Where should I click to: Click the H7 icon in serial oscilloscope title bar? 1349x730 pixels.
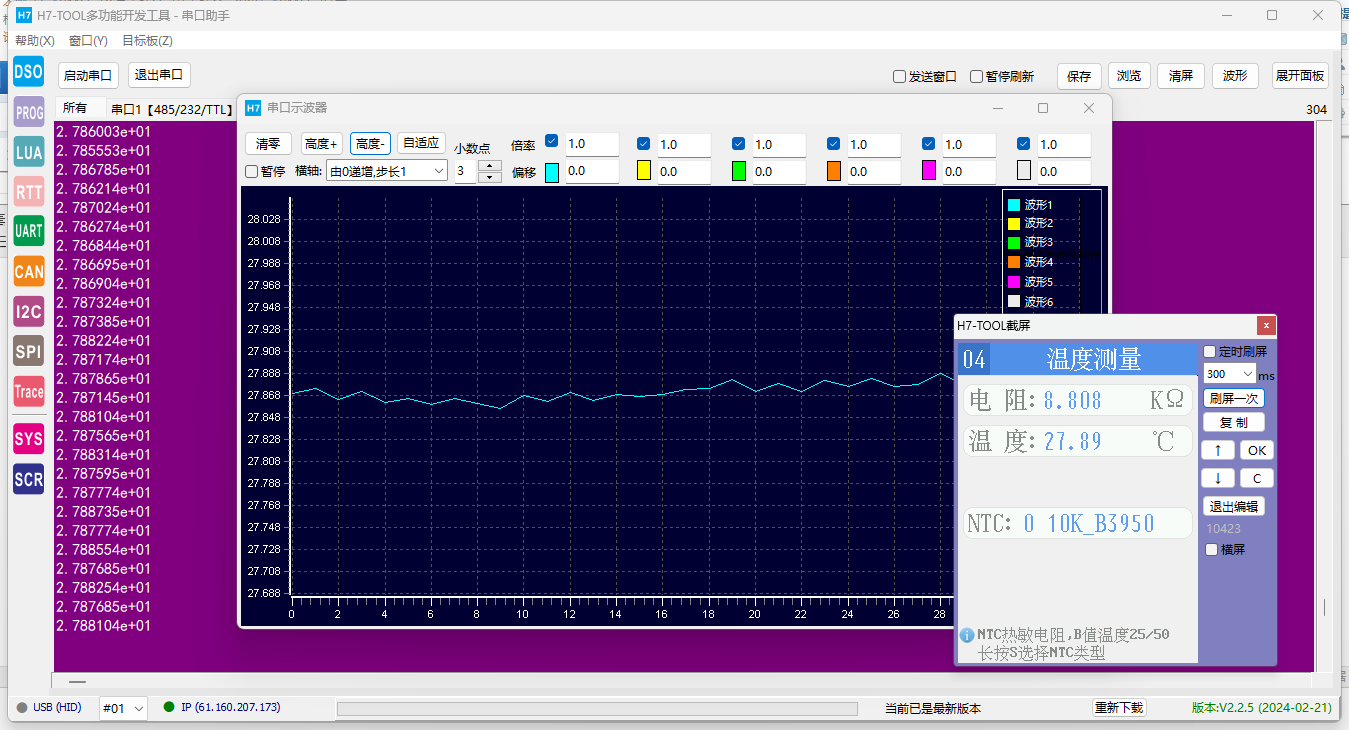(253, 108)
